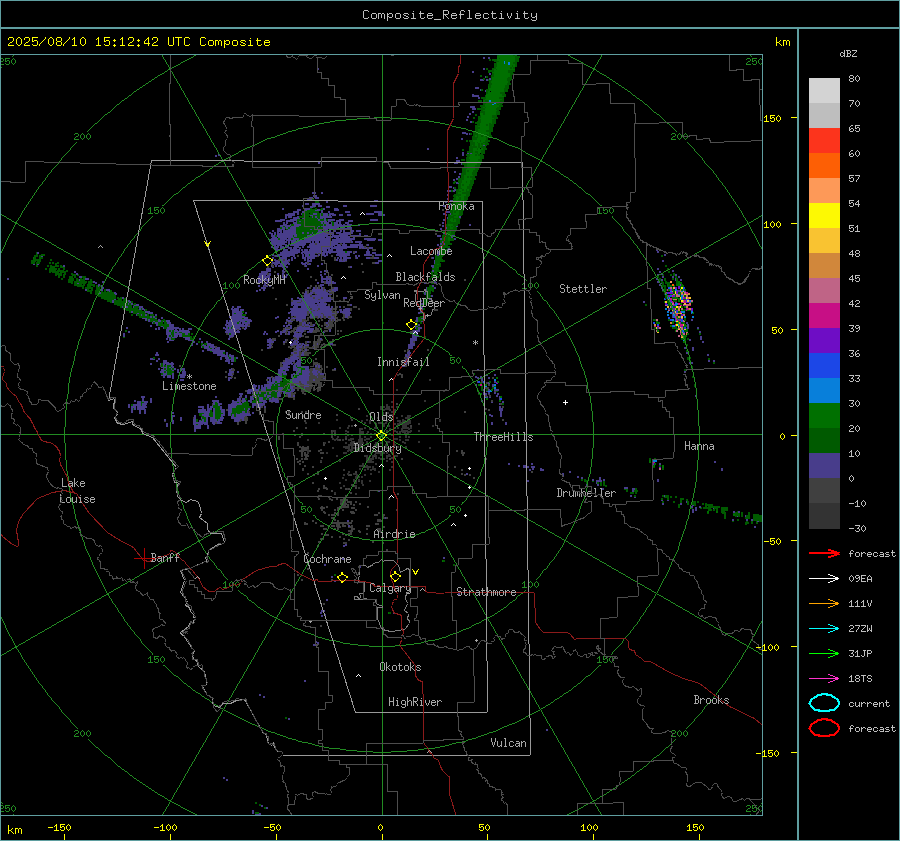Click the yellow 54 dBZ color swatch
The width and height of the screenshot is (900, 841).
(824, 216)
